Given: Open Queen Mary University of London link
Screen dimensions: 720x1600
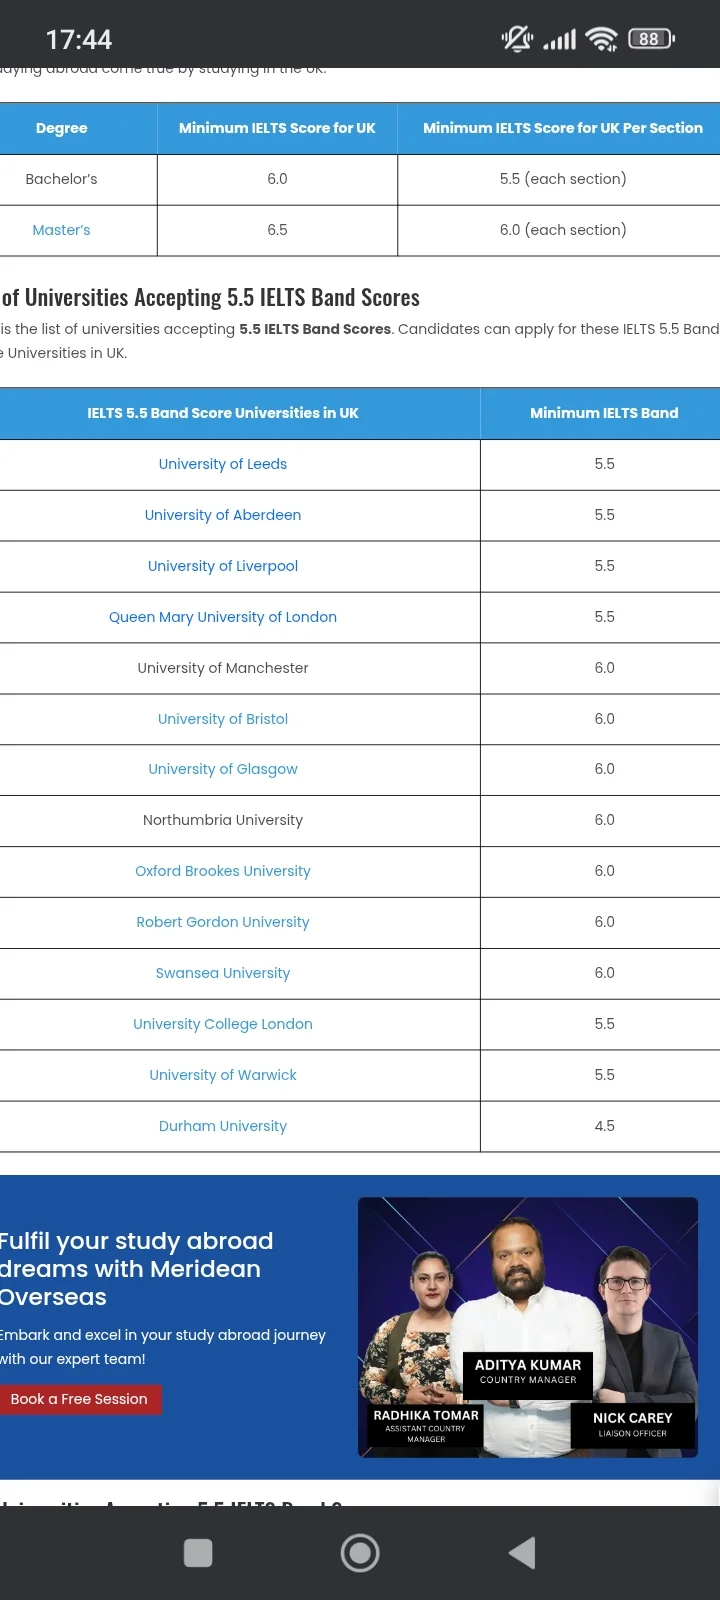Looking at the screenshot, I should pos(223,617).
